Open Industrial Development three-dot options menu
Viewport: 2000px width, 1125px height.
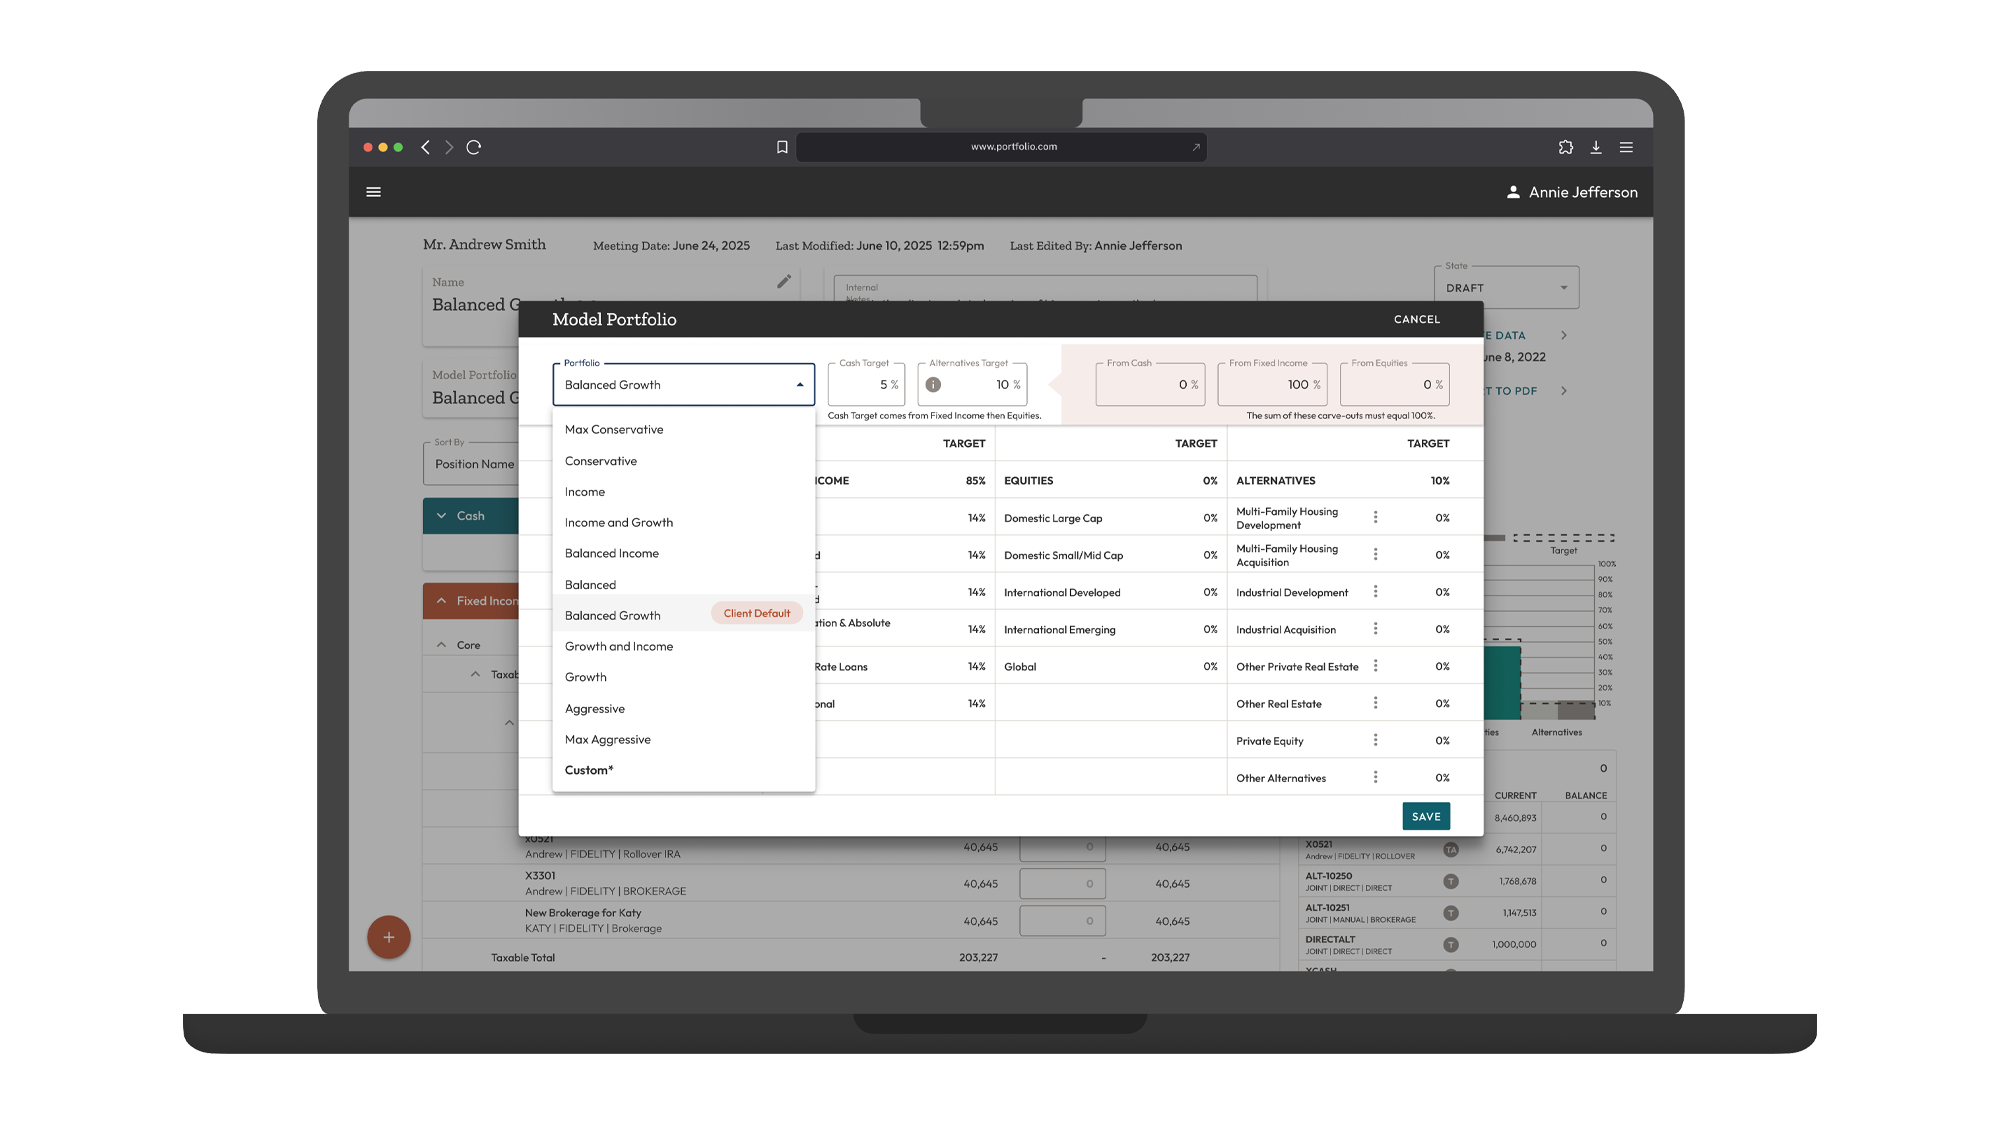tap(1375, 592)
